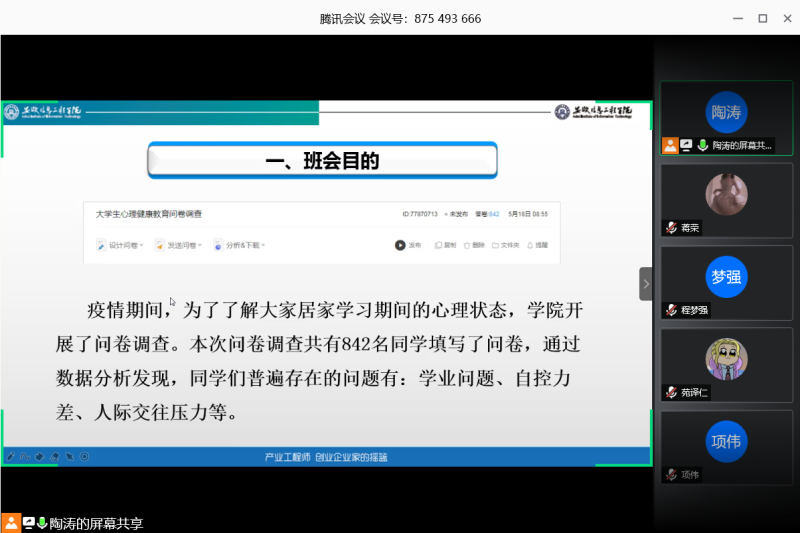
Task: Select the arrow pointer tool in the slide toolbar
Action: 69,456
